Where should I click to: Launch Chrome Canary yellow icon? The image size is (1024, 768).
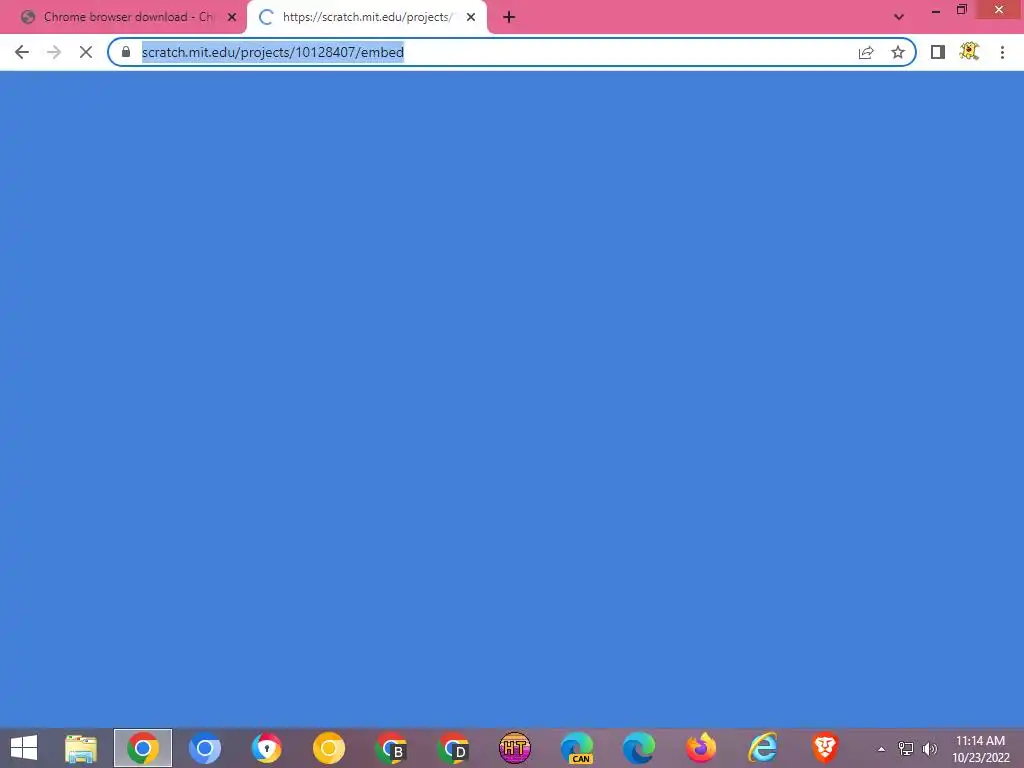[328, 748]
